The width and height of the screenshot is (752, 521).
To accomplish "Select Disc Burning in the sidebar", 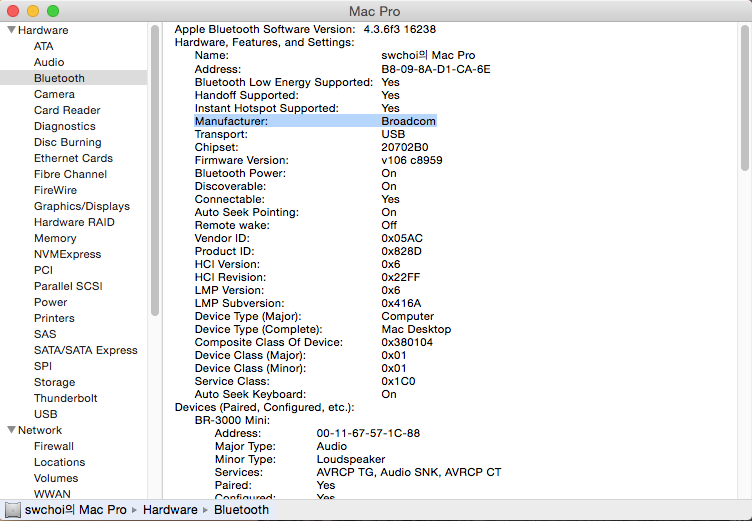I will point(68,142).
